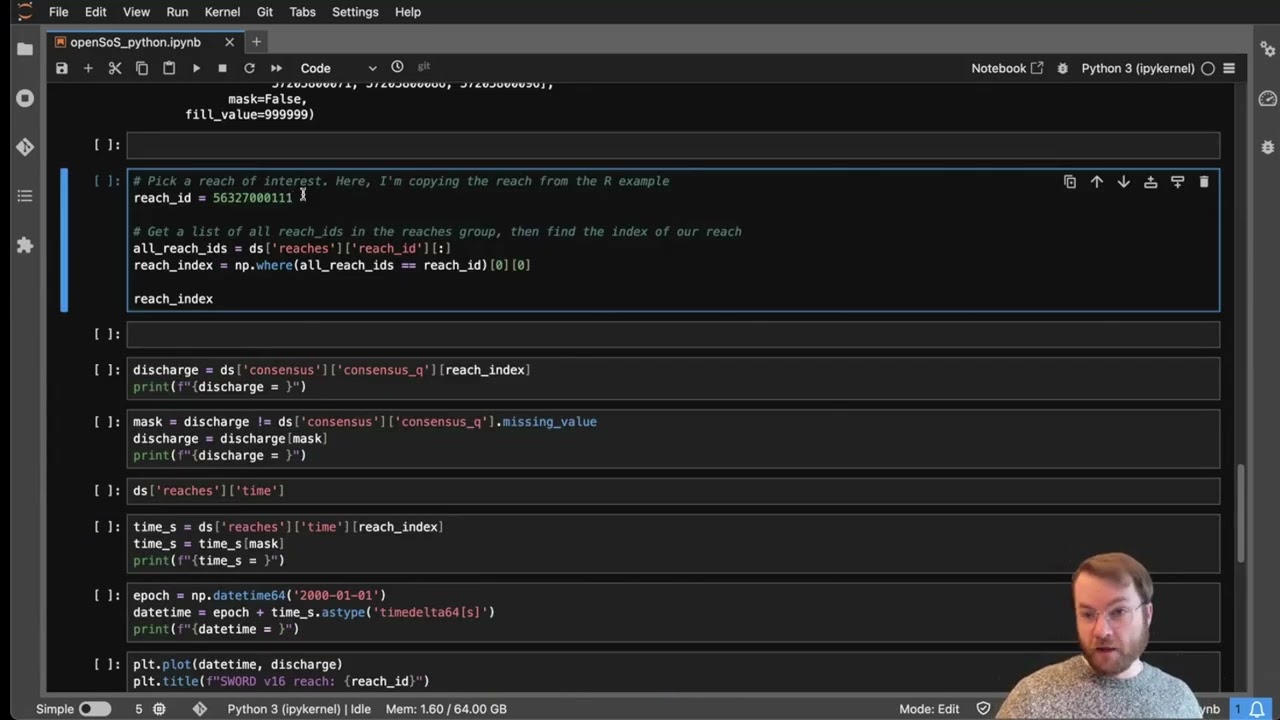Delete the active cell with trash icon
1280x720 pixels.
[x=1204, y=182]
